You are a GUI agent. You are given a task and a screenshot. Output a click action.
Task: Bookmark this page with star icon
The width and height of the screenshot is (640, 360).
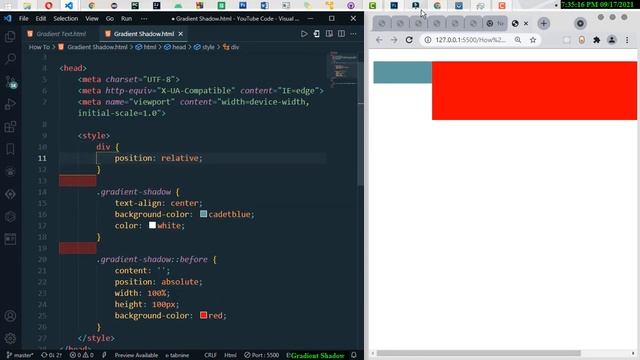533,40
